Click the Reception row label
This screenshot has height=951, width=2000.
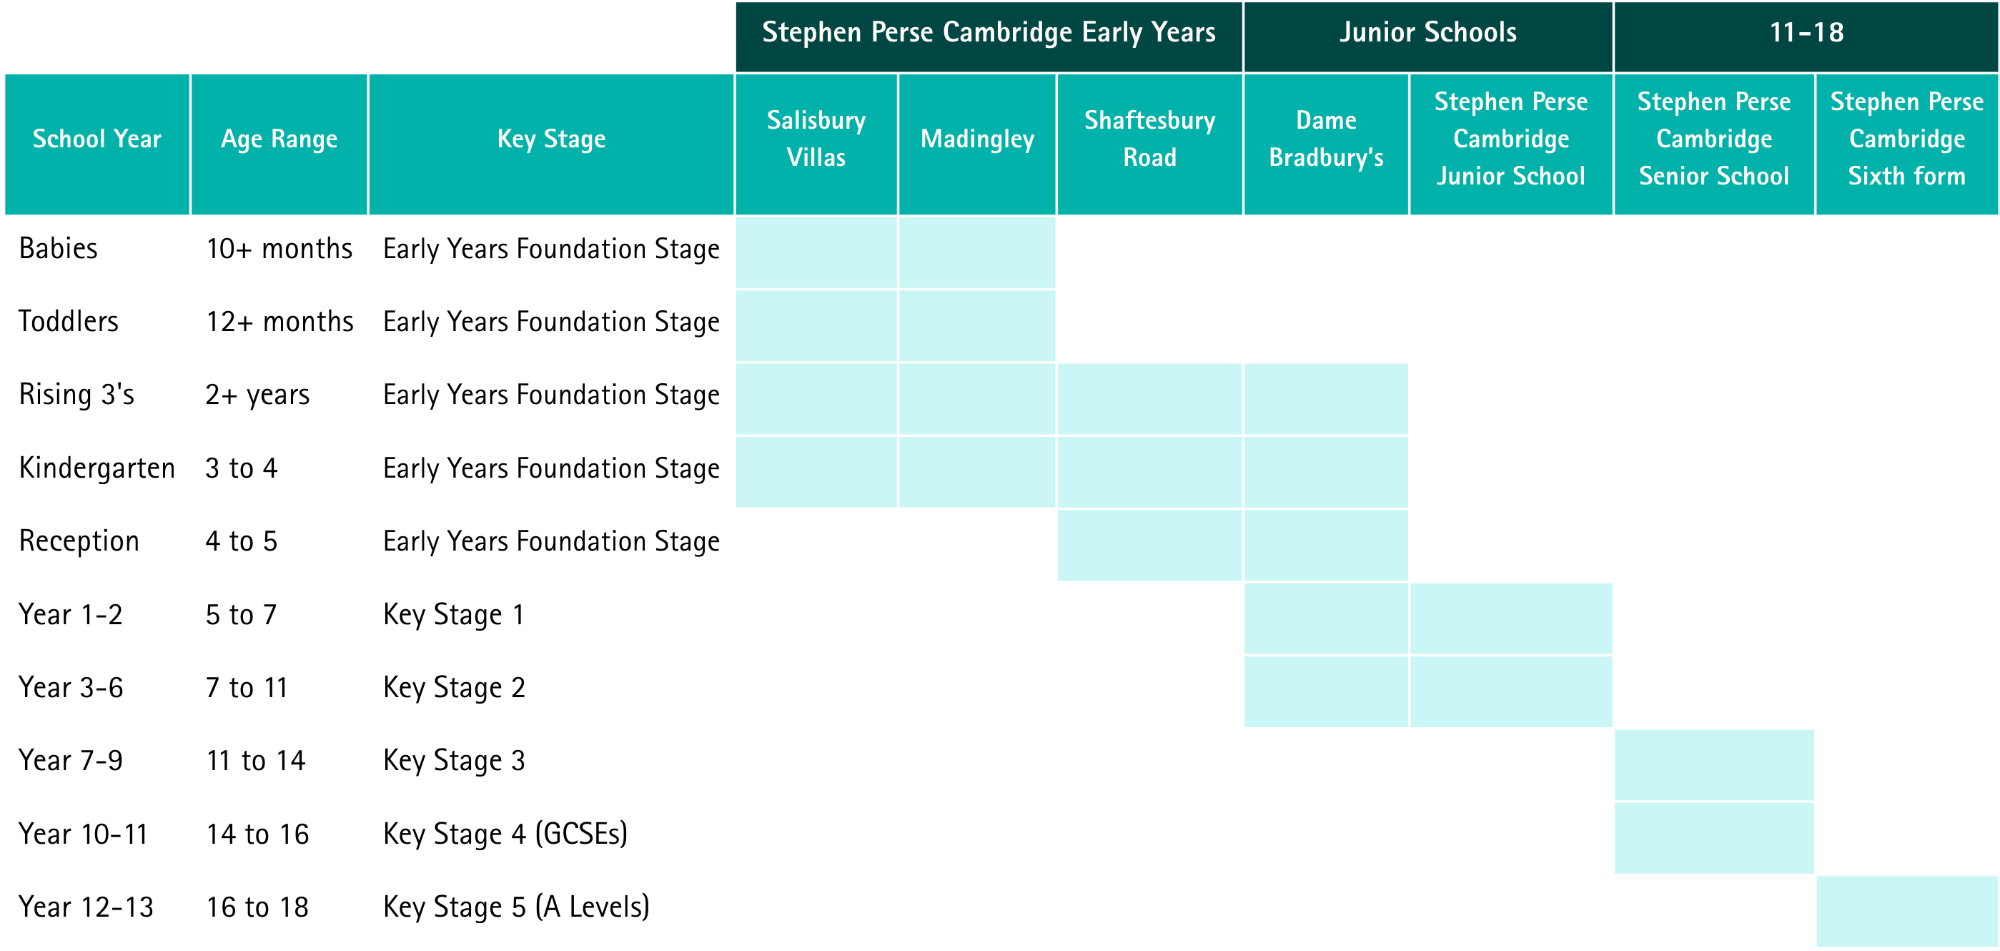click(79, 541)
